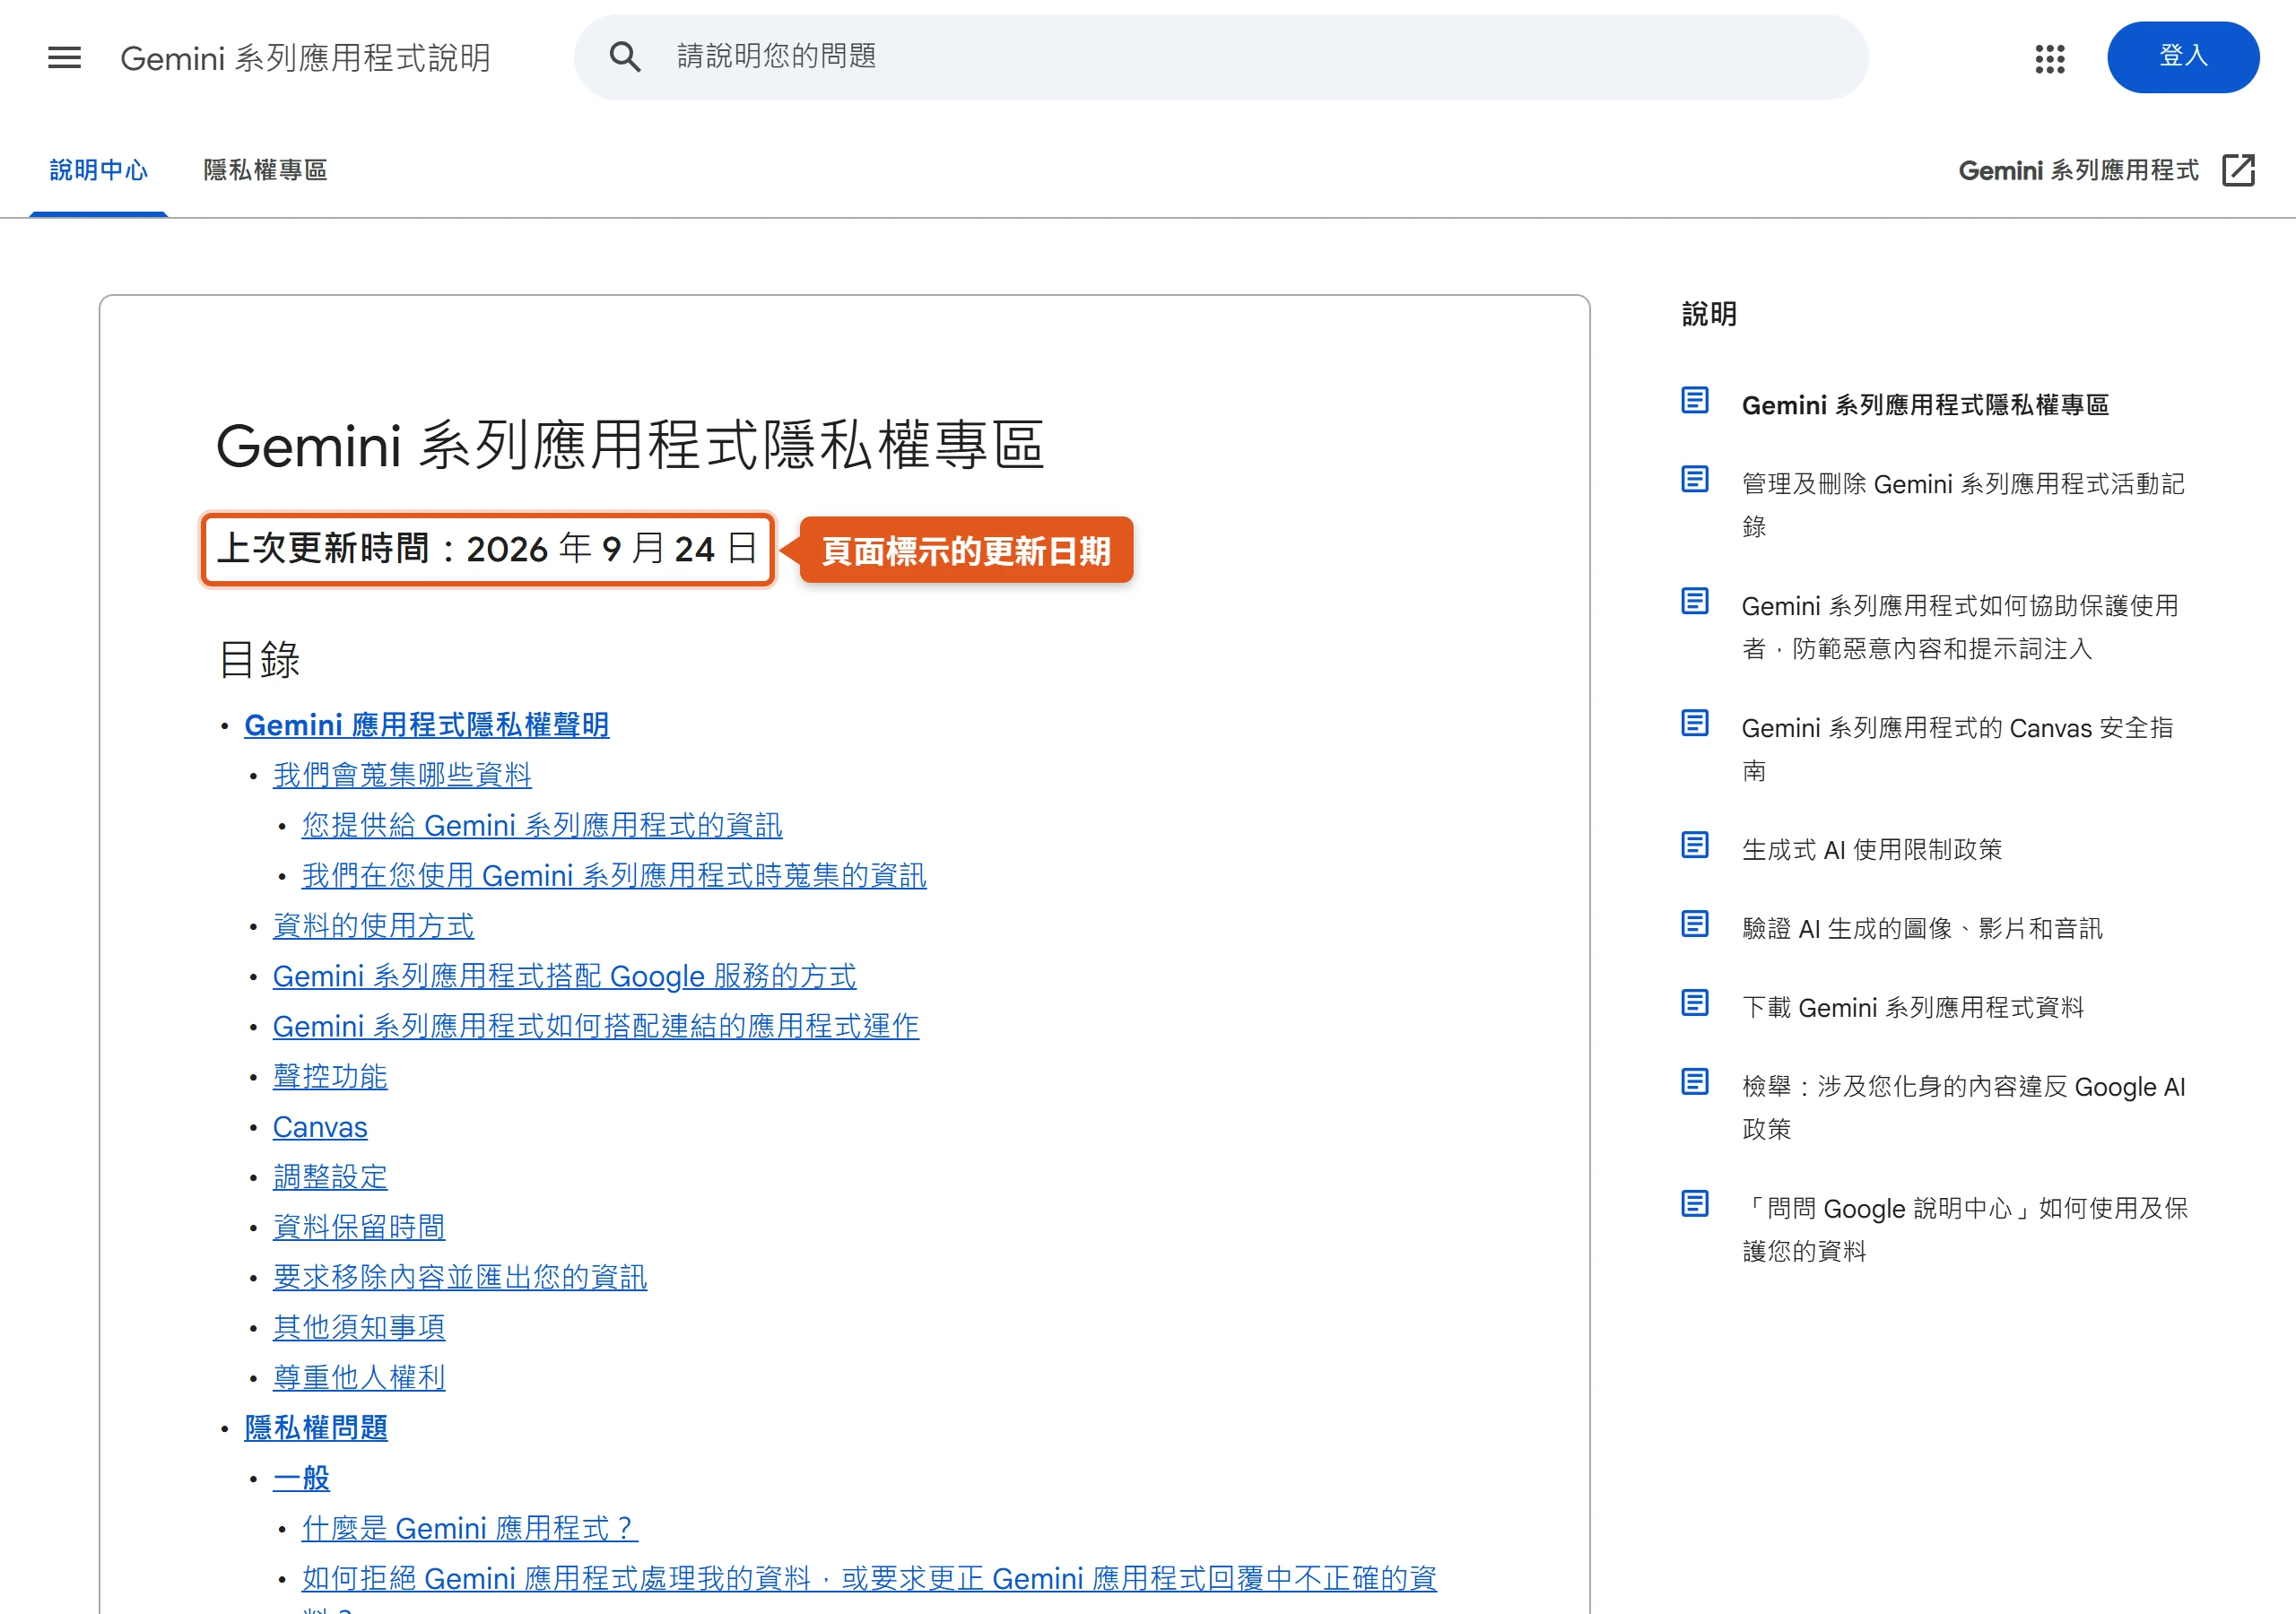Image resolution: width=2296 pixels, height=1614 pixels.
Task: Open 我們在您使用 Gemini 系列應用程式時蒐集的資訊 link
Action: [x=614, y=875]
